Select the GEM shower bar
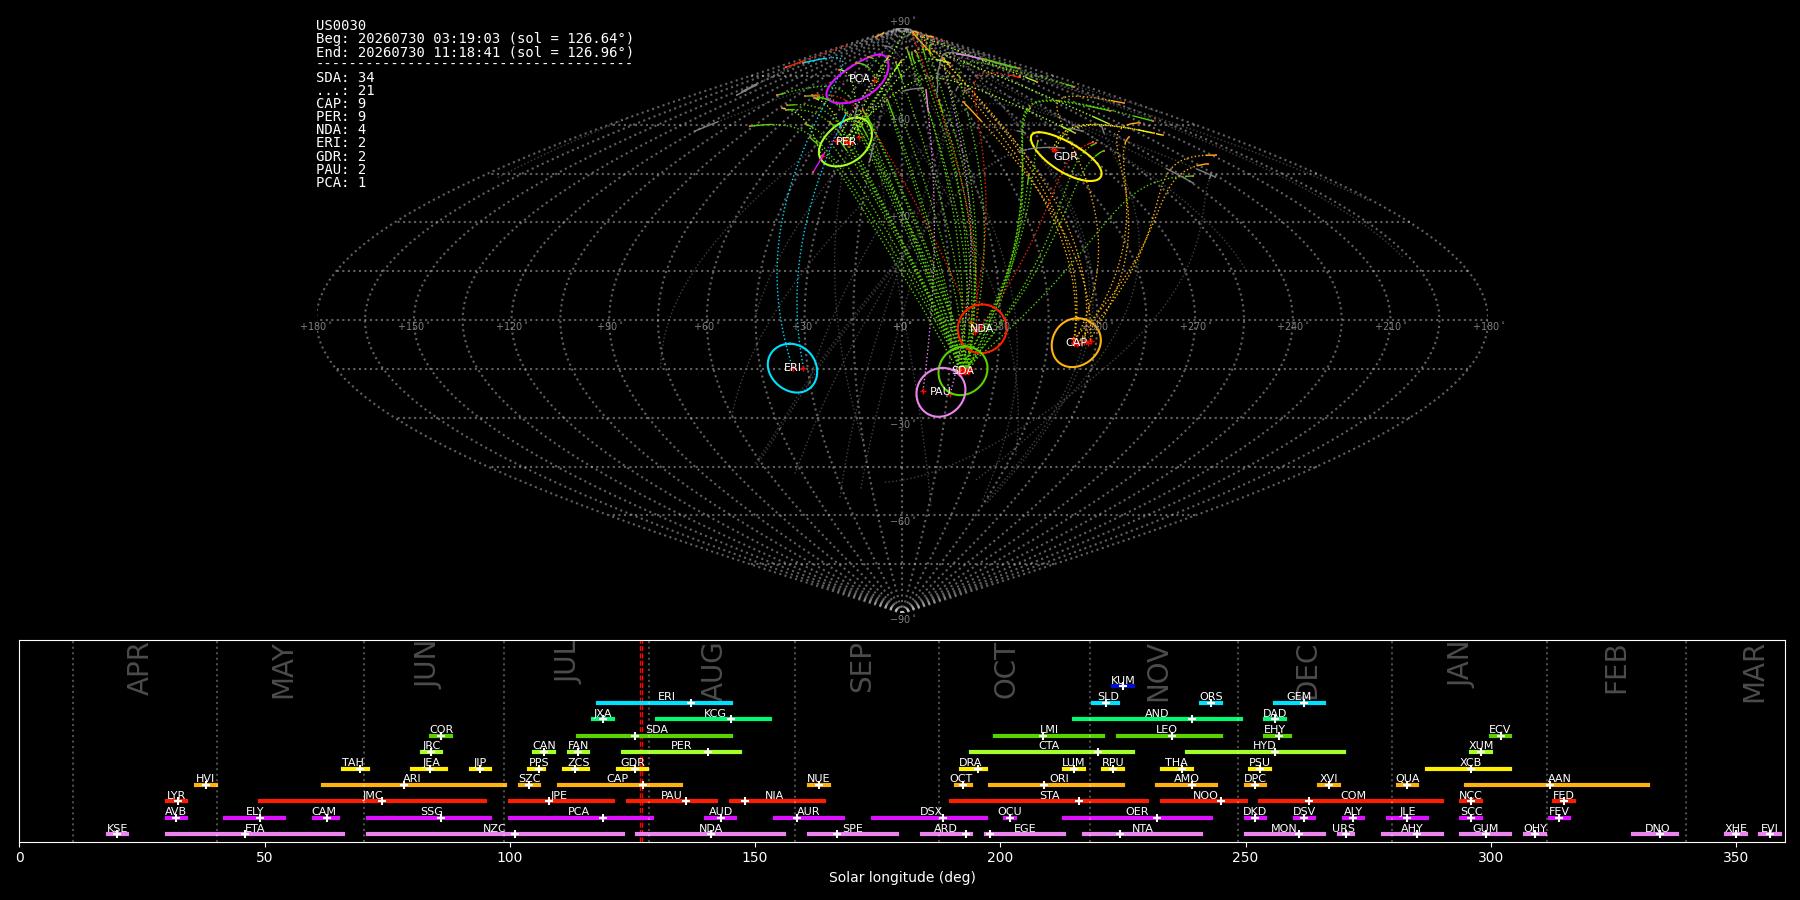This screenshot has width=1800, height=900. (1299, 702)
